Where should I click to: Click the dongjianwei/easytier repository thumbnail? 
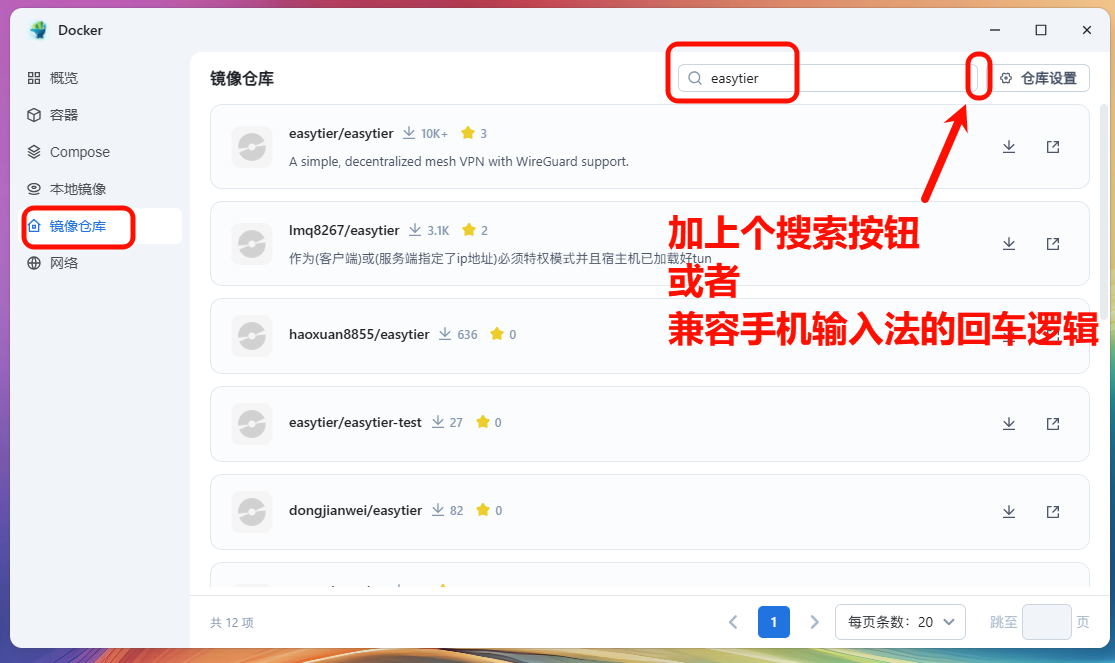tap(252, 512)
